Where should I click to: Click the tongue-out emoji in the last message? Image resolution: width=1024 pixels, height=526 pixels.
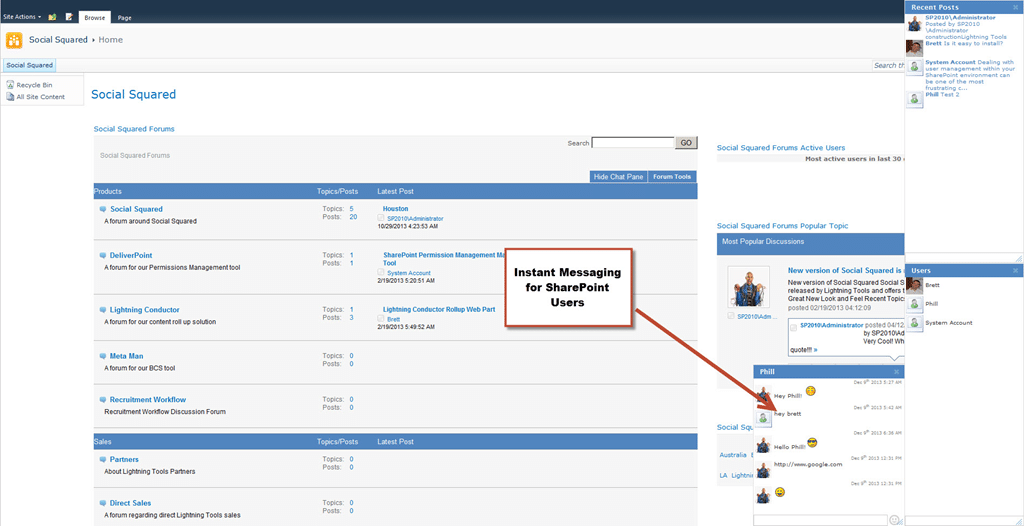tap(779, 491)
